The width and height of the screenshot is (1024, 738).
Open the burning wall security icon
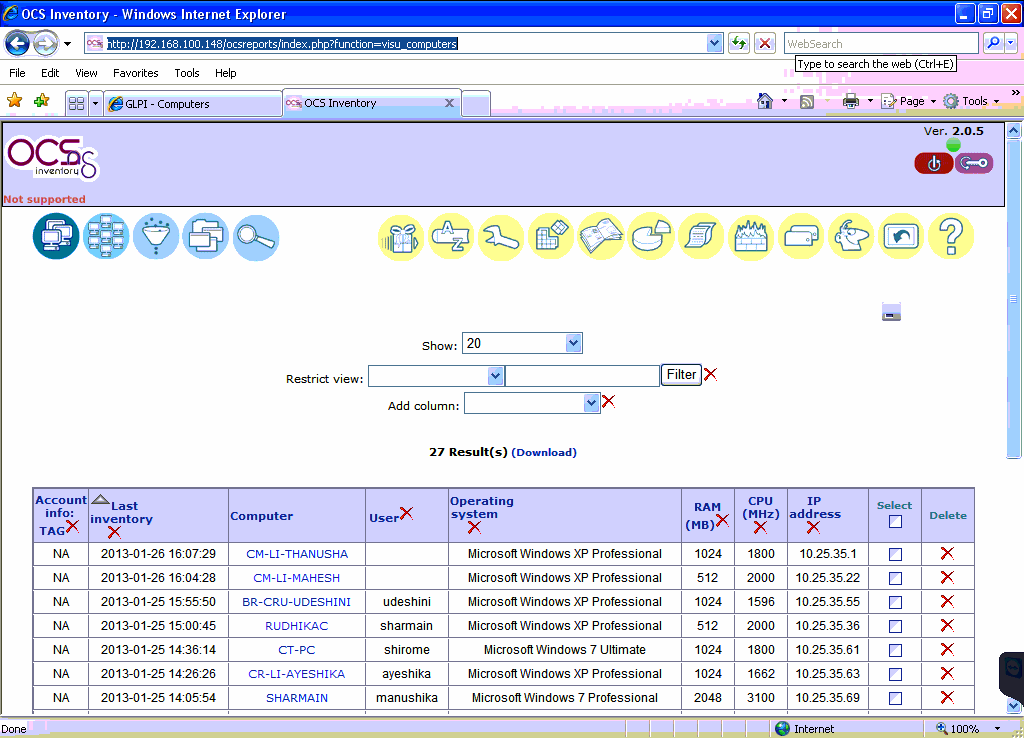(x=751, y=236)
